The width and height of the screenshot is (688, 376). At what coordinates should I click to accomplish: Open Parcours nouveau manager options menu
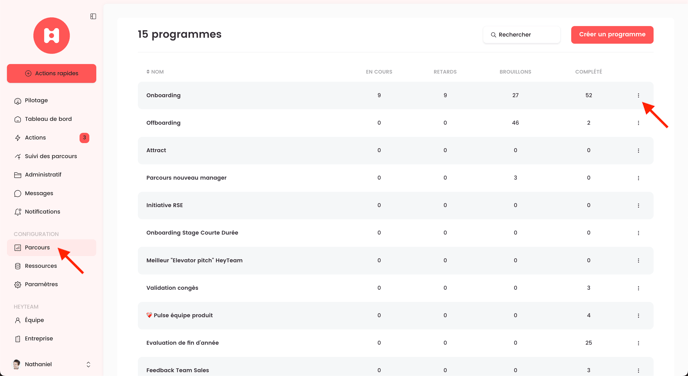(x=638, y=178)
